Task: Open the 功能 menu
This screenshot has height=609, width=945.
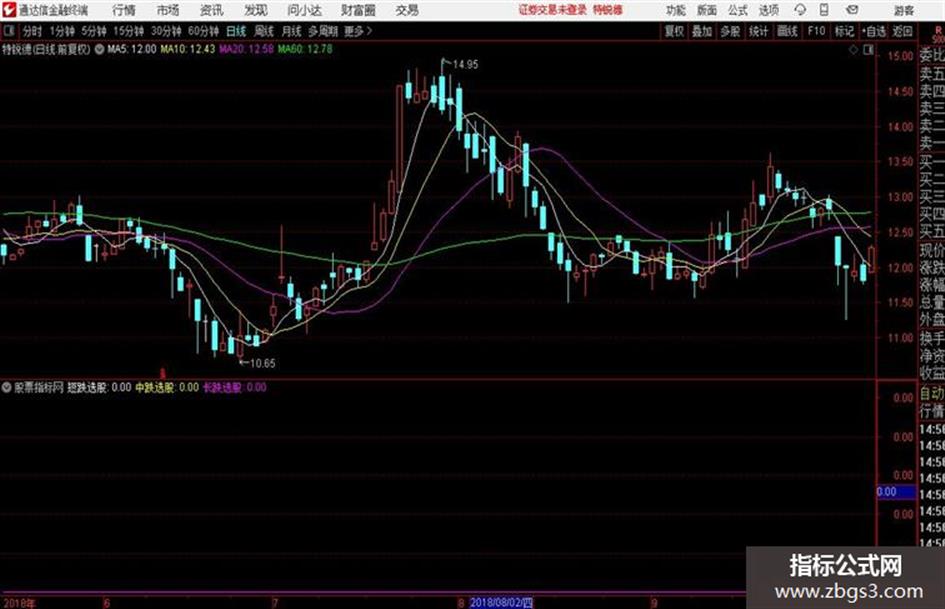Action: pyautogui.click(x=676, y=10)
